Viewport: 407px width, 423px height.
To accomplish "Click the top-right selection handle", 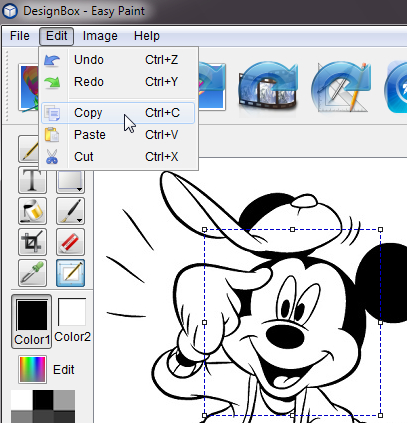I will 380,229.
